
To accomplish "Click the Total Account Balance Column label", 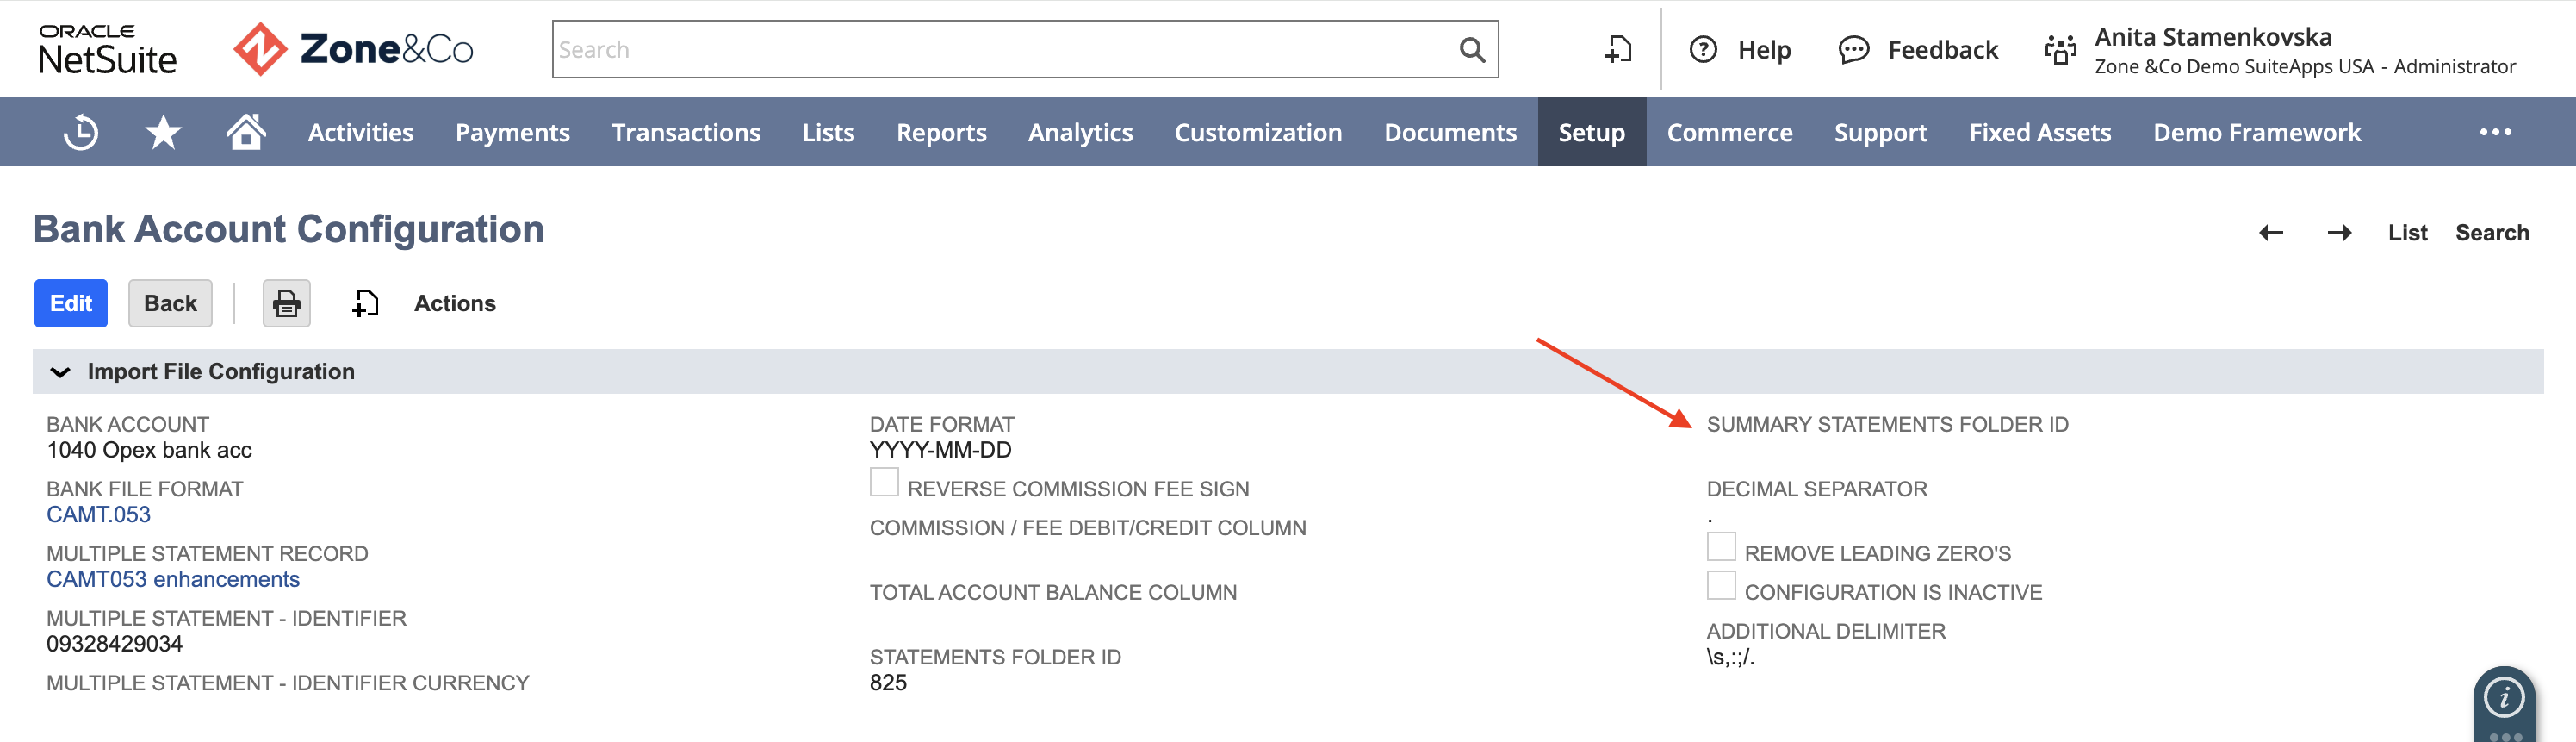I will click(x=1053, y=593).
